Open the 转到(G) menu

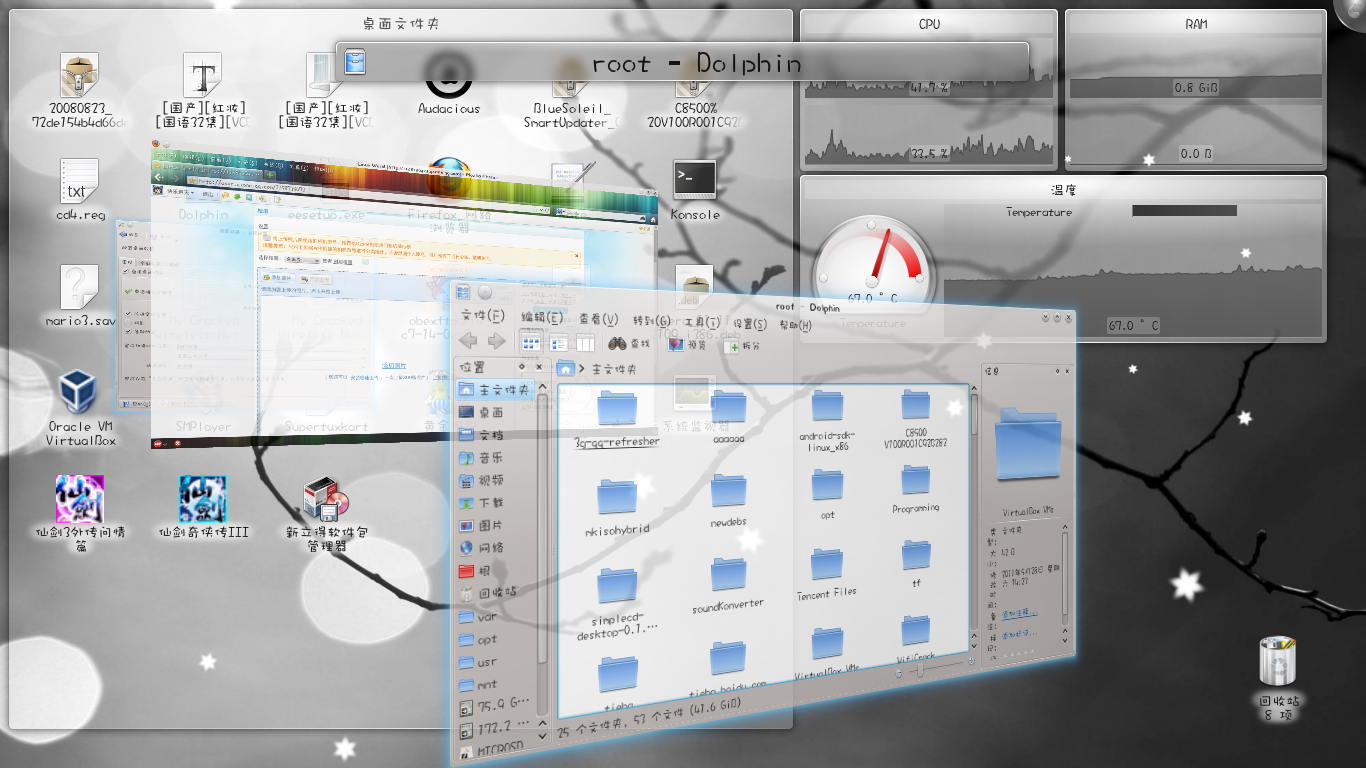[651, 321]
